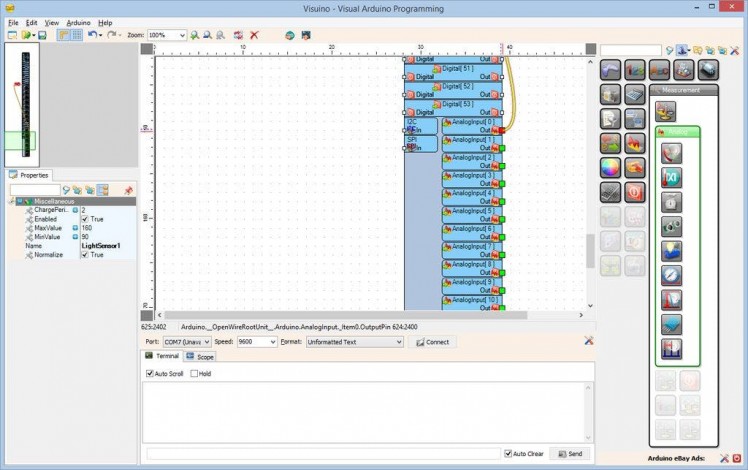Click the blue Zoom Out magnifier
Image resolution: width=748 pixels, height=470 pixels.
click(x=207, y=35)
